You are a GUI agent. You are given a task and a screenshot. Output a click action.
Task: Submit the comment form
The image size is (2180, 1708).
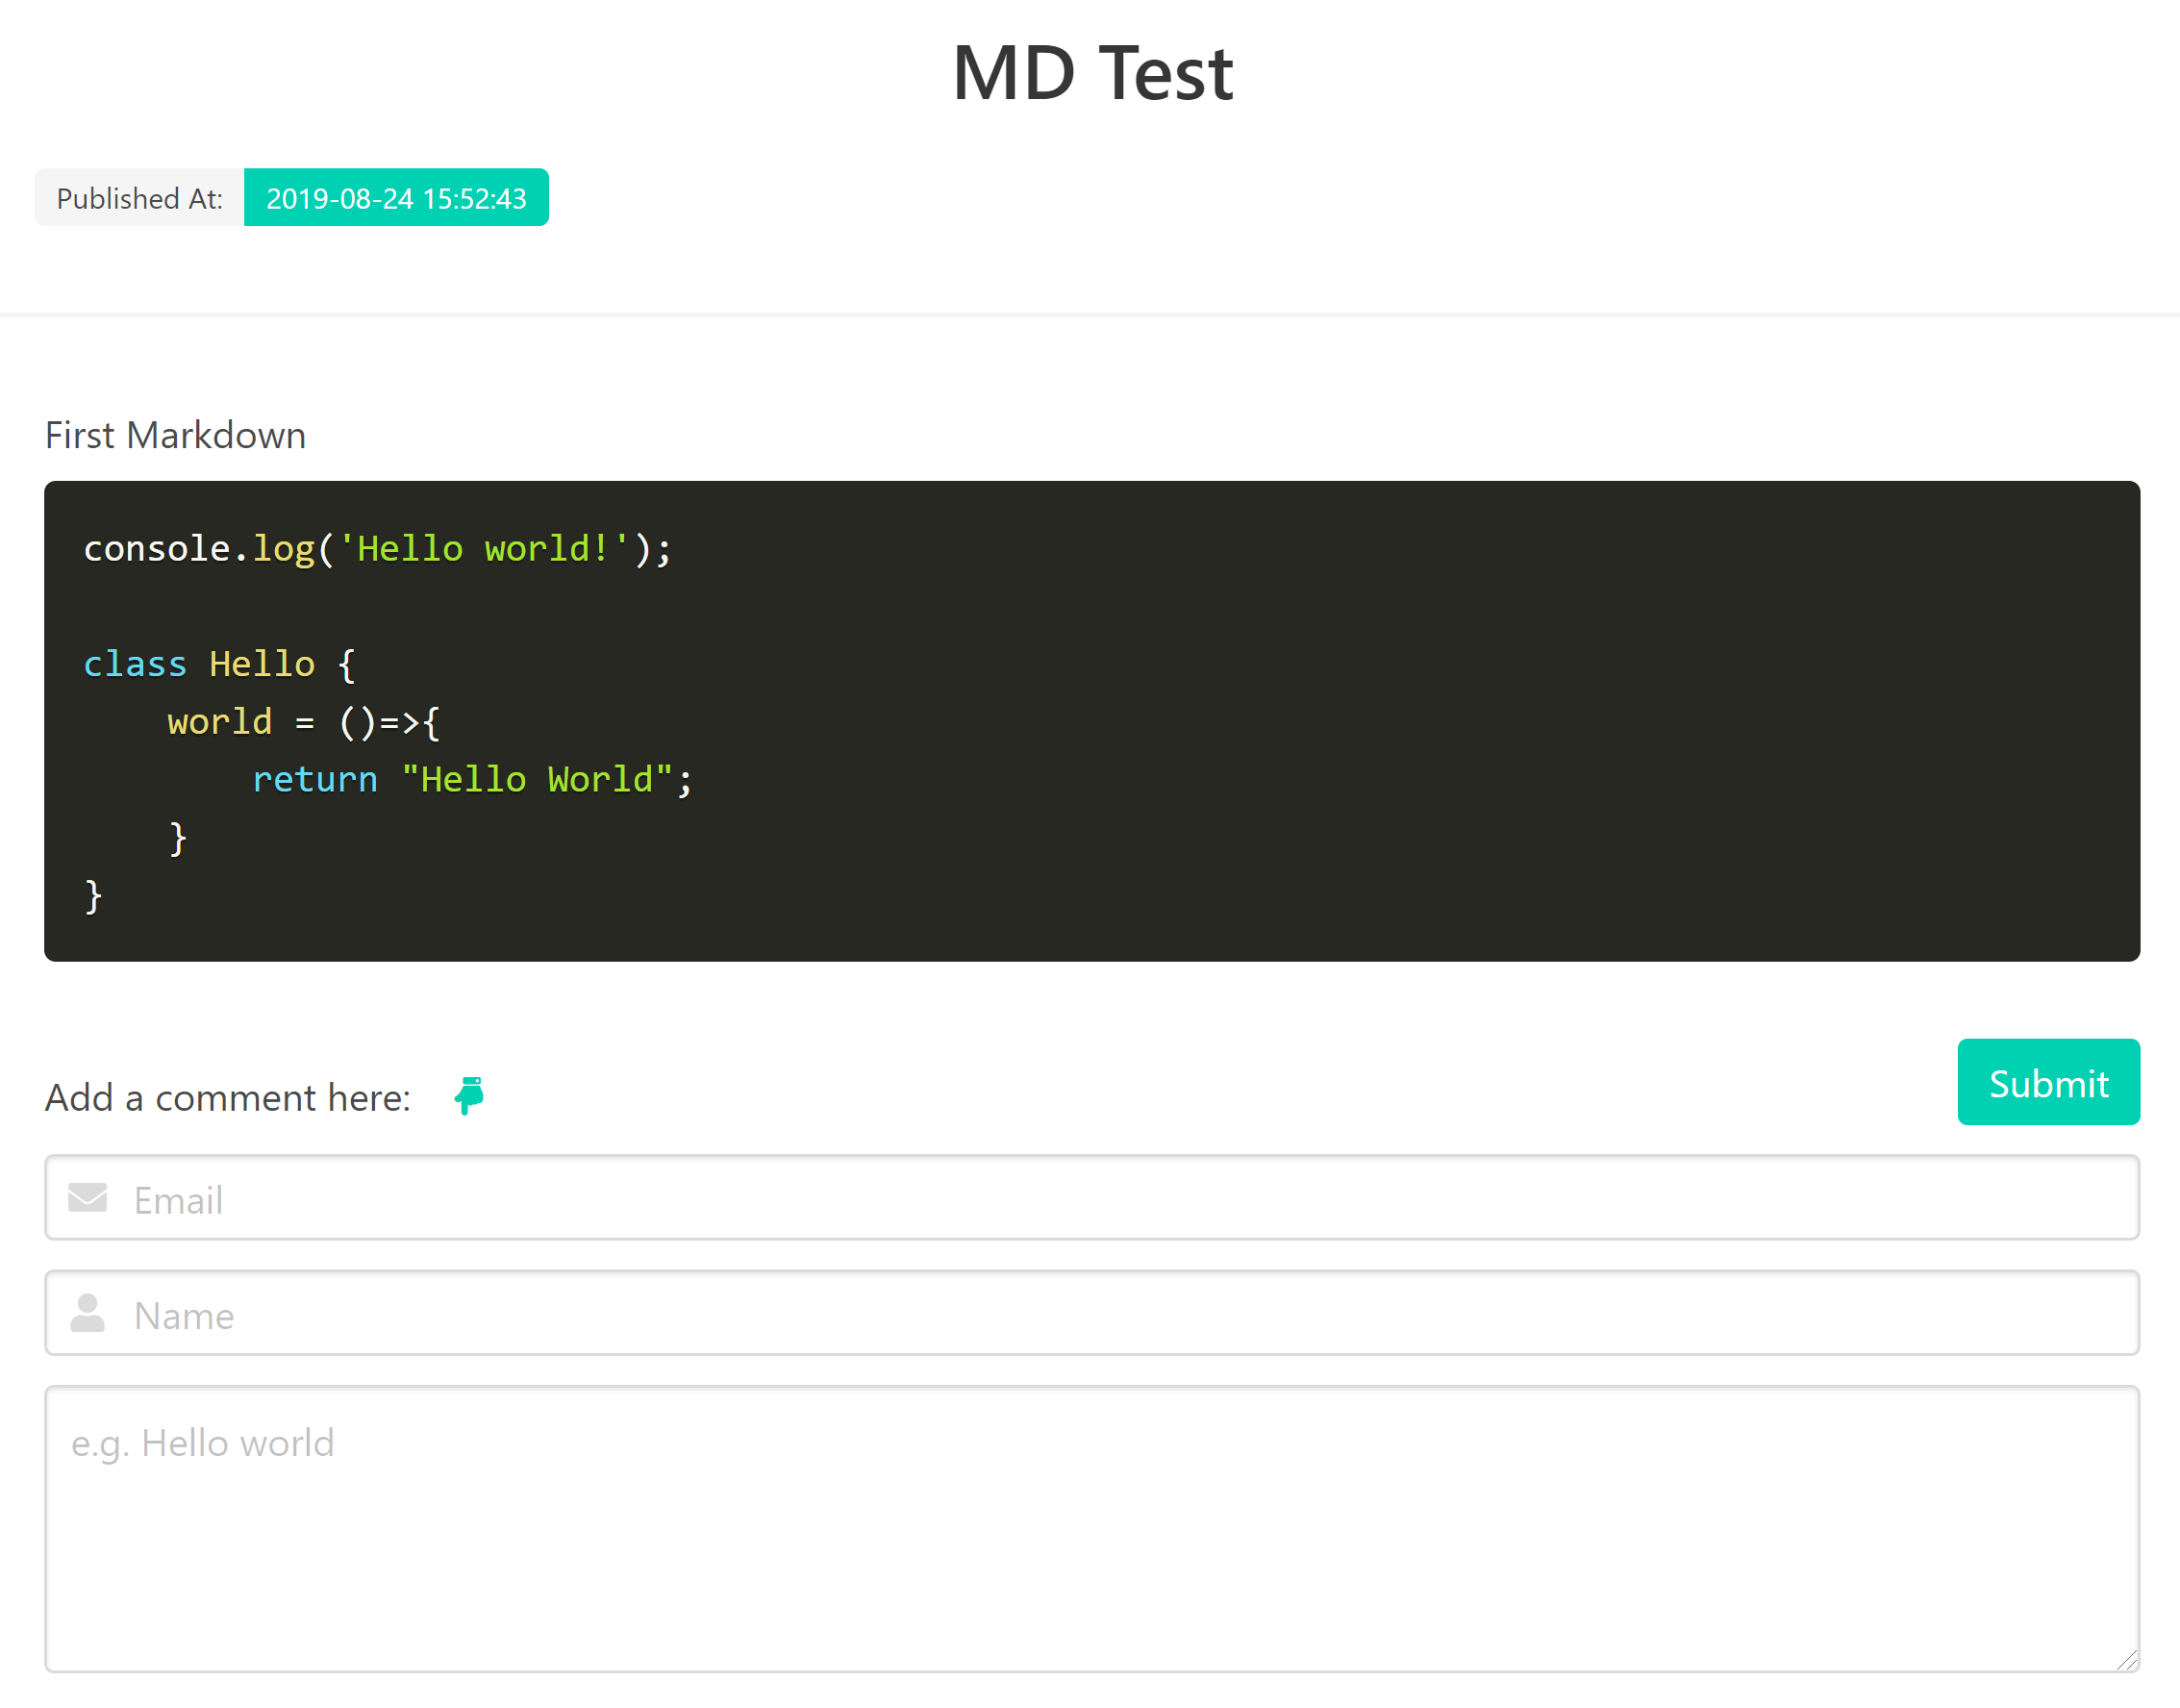click(x=2048, y=1082)
